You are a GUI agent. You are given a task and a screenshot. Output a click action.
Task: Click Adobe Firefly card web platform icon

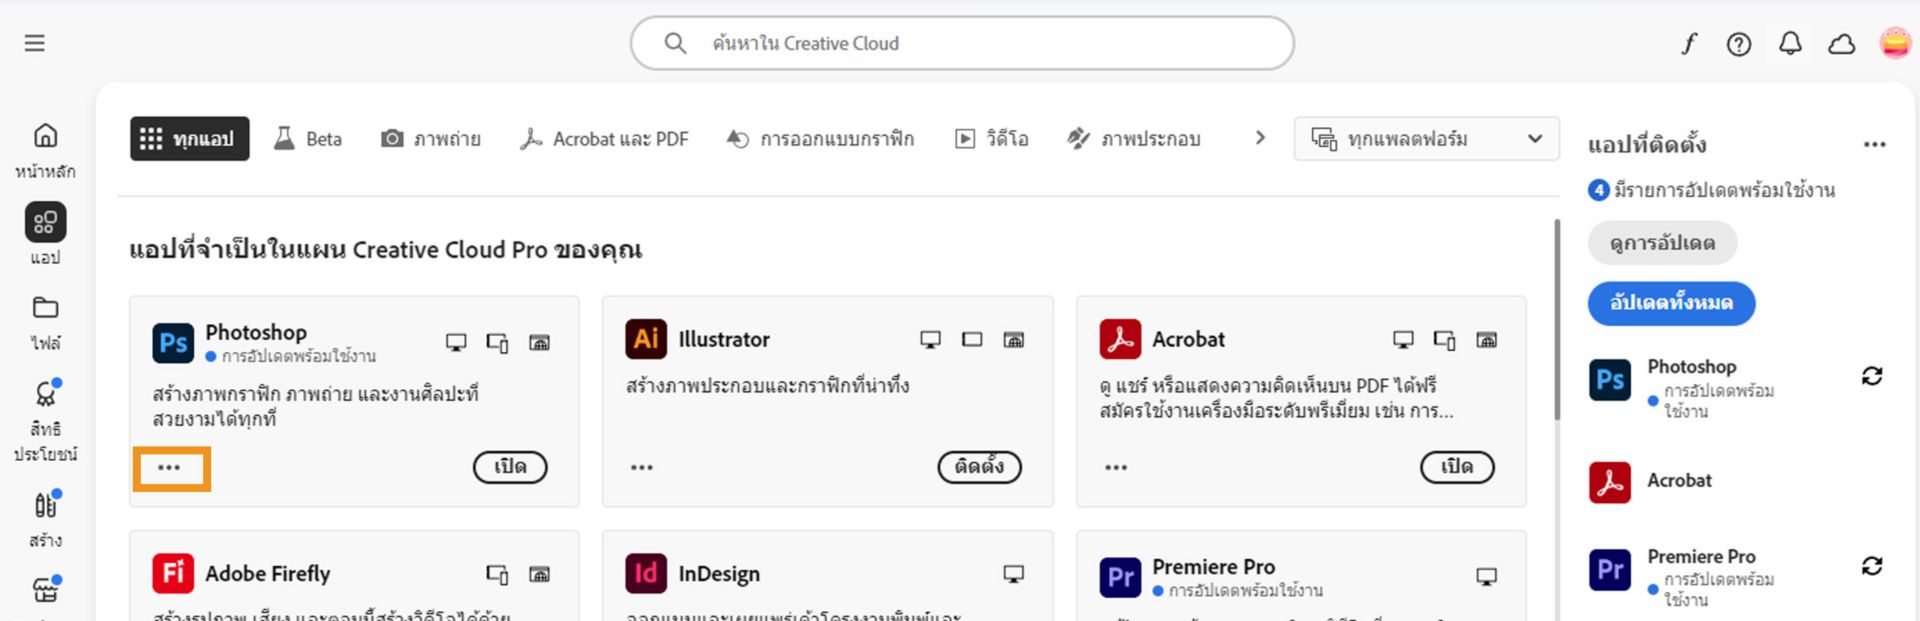(x=539, y=574)
